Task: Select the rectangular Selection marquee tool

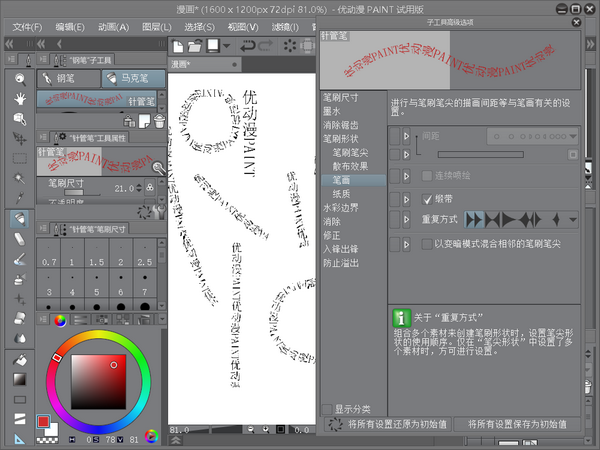Action: pyautogui.click(x=20, y=158)
